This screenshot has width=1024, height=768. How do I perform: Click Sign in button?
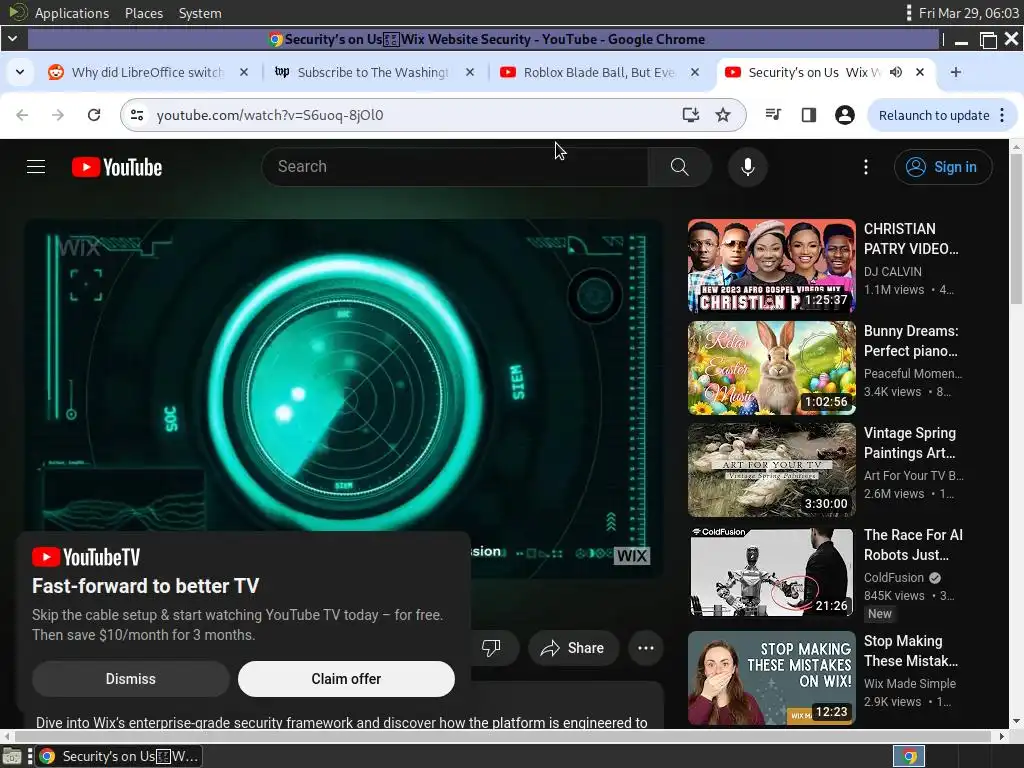pos(943,167)
